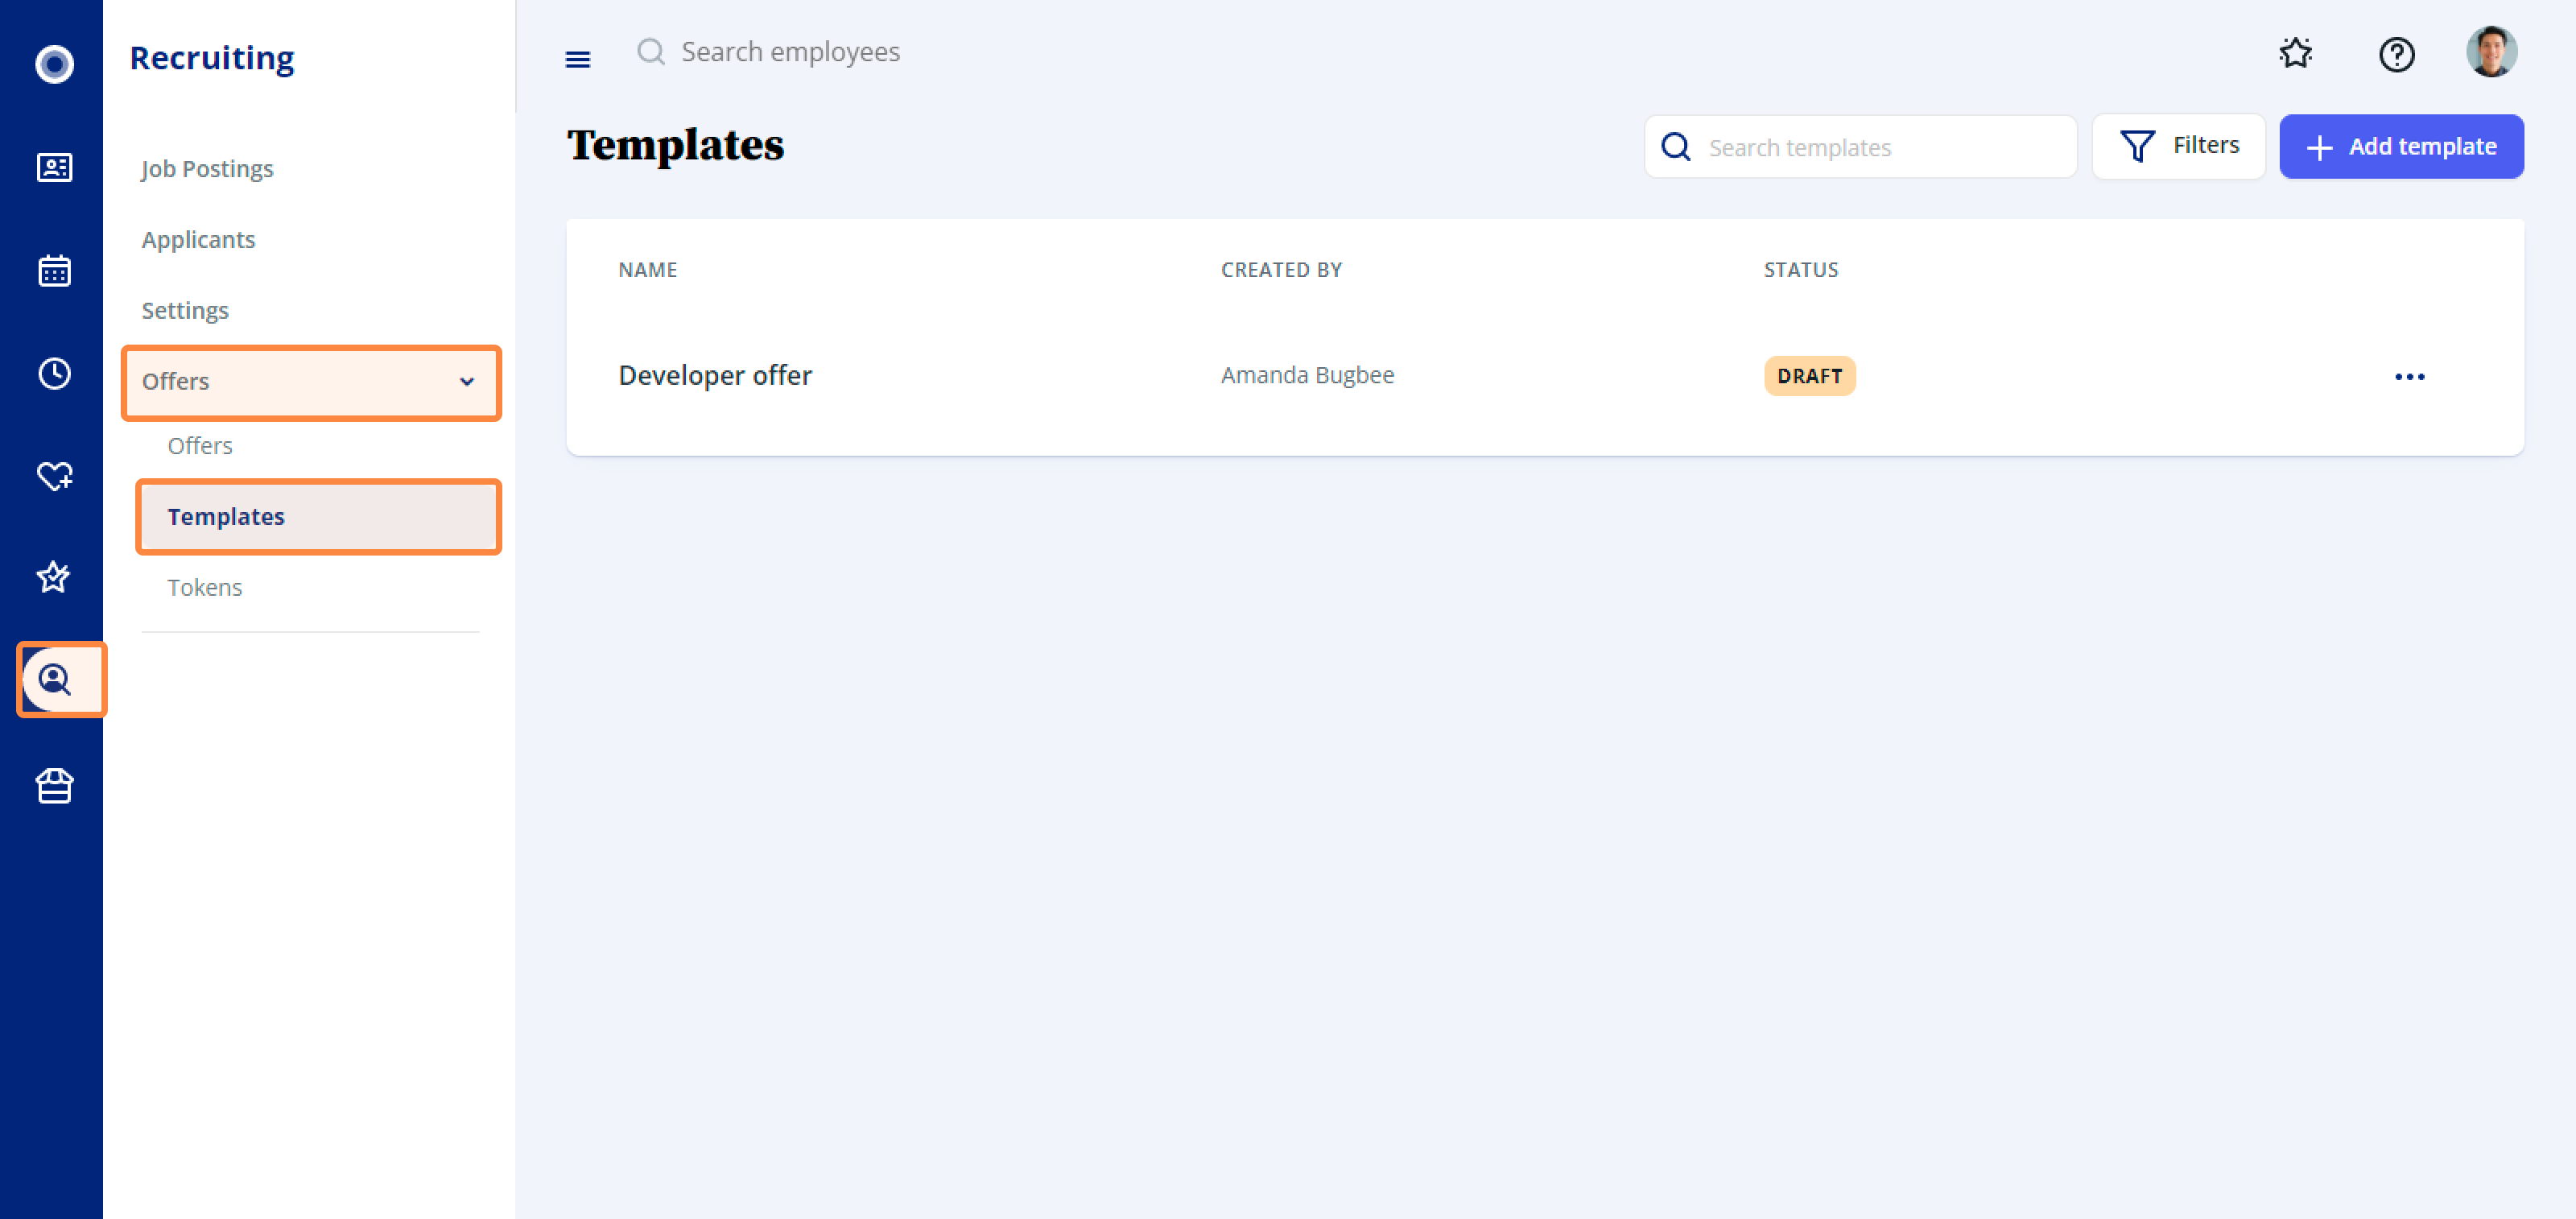Click the Recruiting heading
The width and height of the screenshot is (2576, 1219).
coord(212,58)
